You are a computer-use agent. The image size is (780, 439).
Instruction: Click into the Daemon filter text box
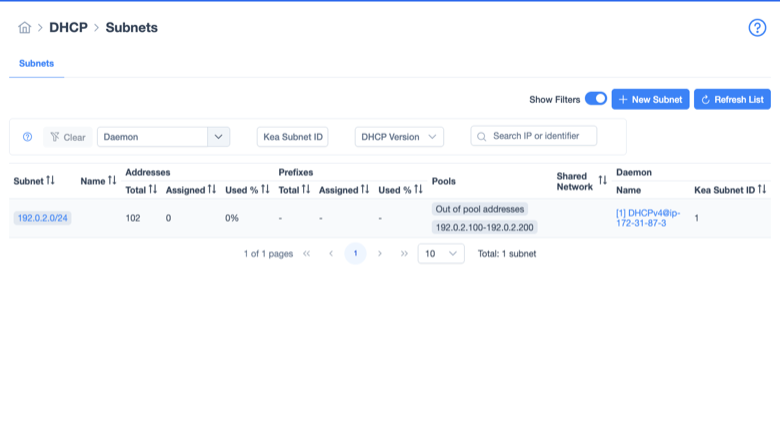click(152, 137)
